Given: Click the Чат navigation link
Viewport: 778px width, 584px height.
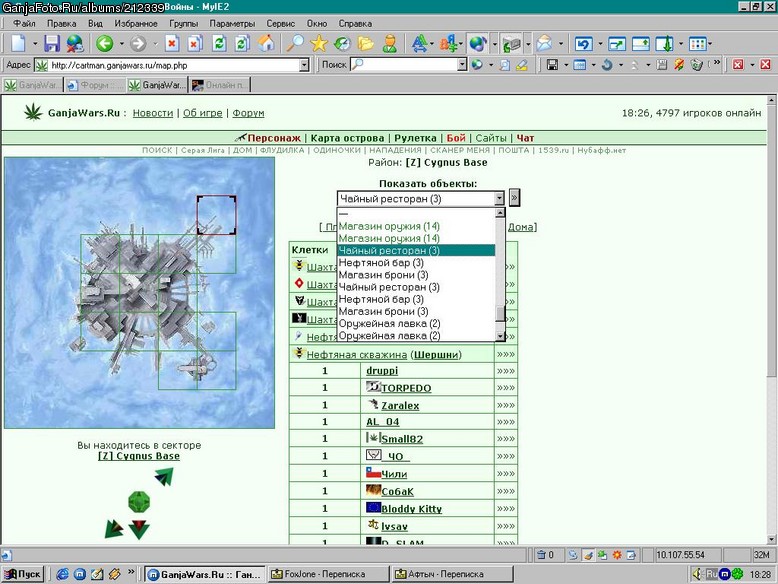Looking at the screenshot, I should (525, 138).
